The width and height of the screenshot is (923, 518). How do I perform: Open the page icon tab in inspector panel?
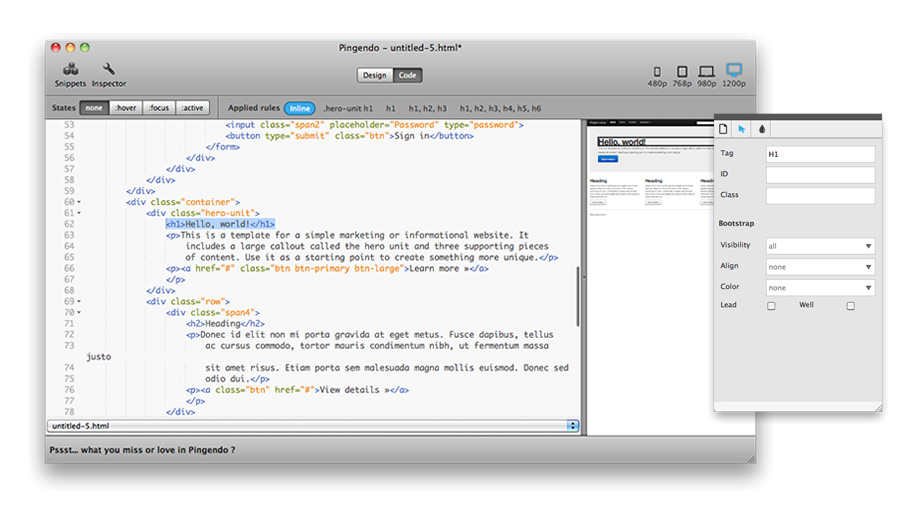point(723,129)
